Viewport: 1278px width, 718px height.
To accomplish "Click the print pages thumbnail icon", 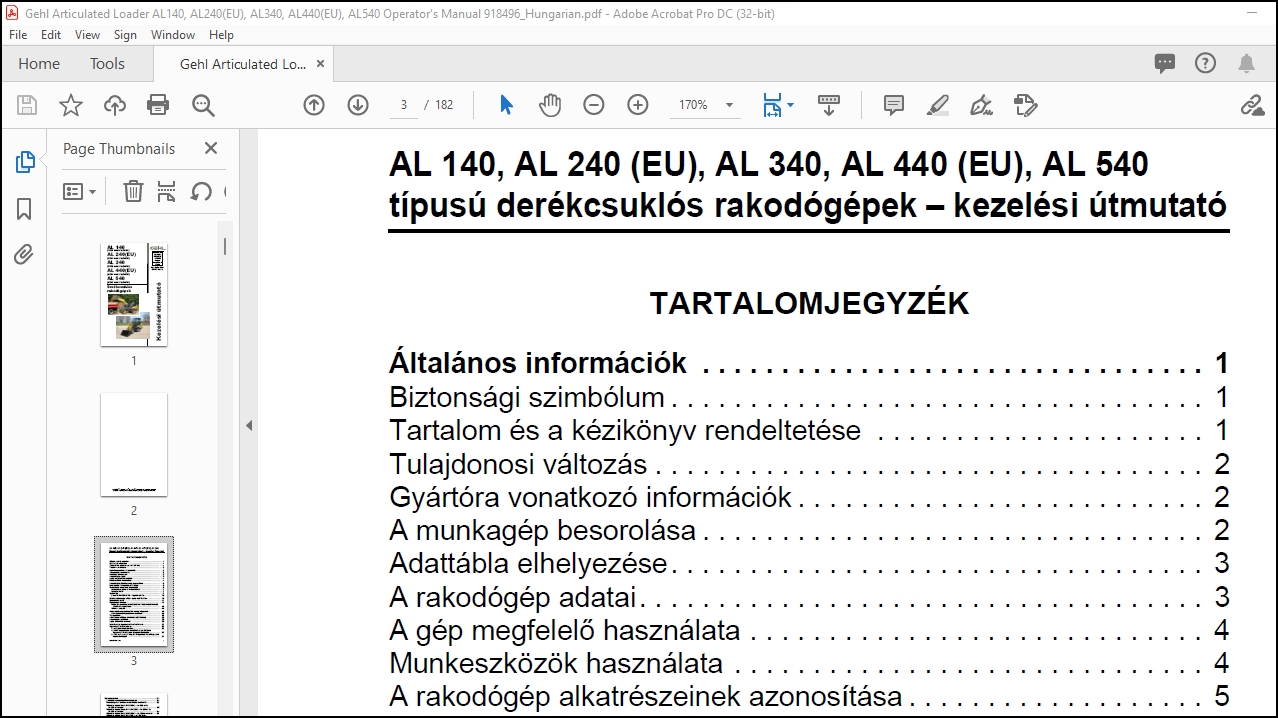I will tap(167, 191).
